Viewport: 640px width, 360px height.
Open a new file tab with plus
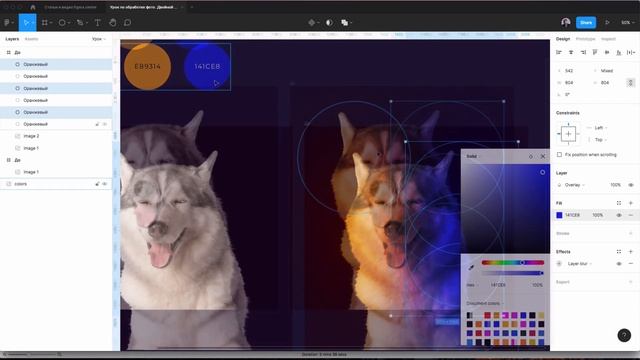point(191,7)
